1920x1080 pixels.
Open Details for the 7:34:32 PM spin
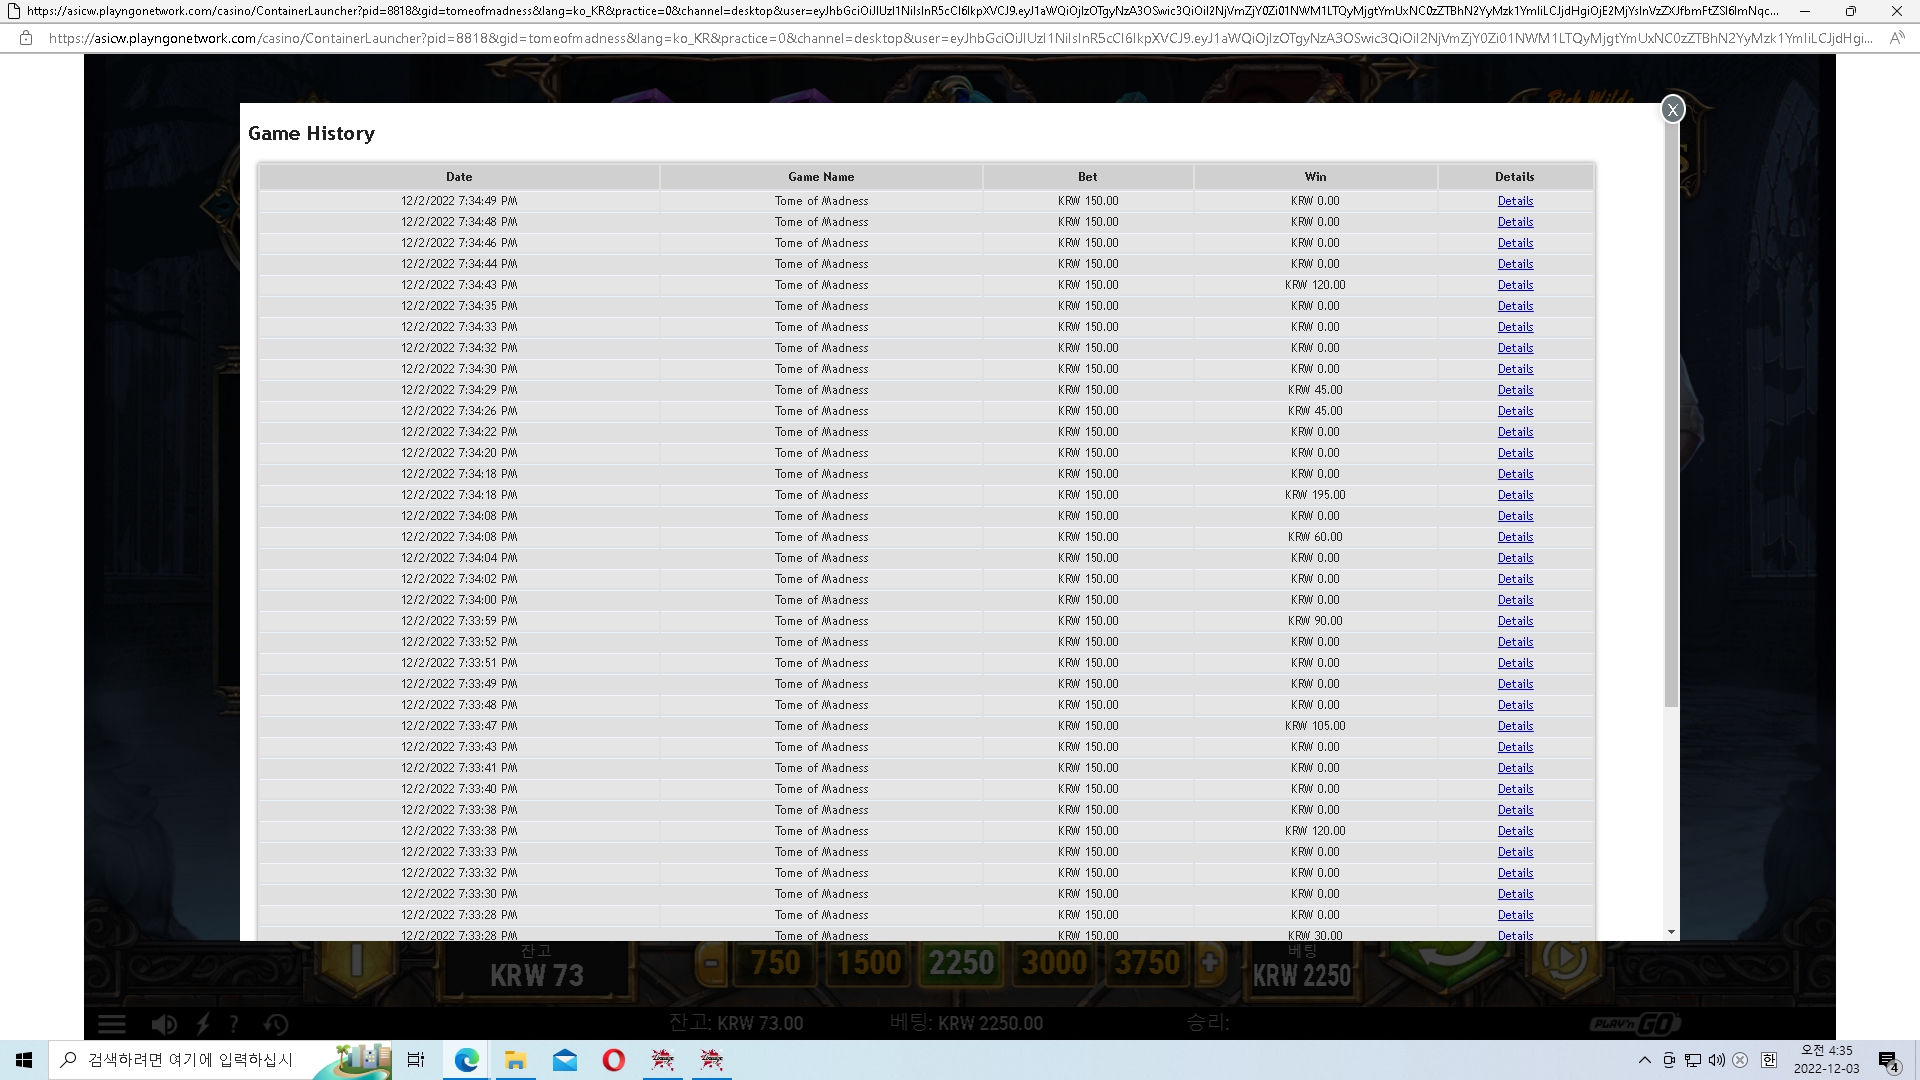click(1515, 348)
